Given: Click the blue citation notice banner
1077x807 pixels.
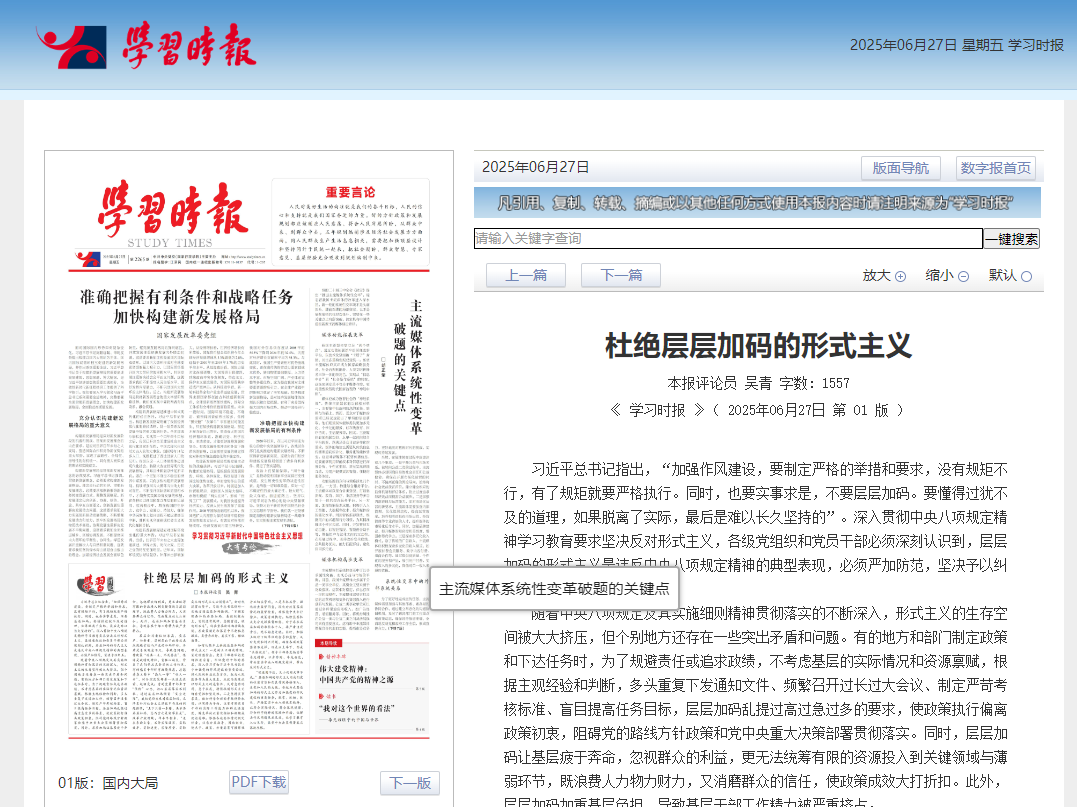Looking at the screenshot, I should coord(757,203).
